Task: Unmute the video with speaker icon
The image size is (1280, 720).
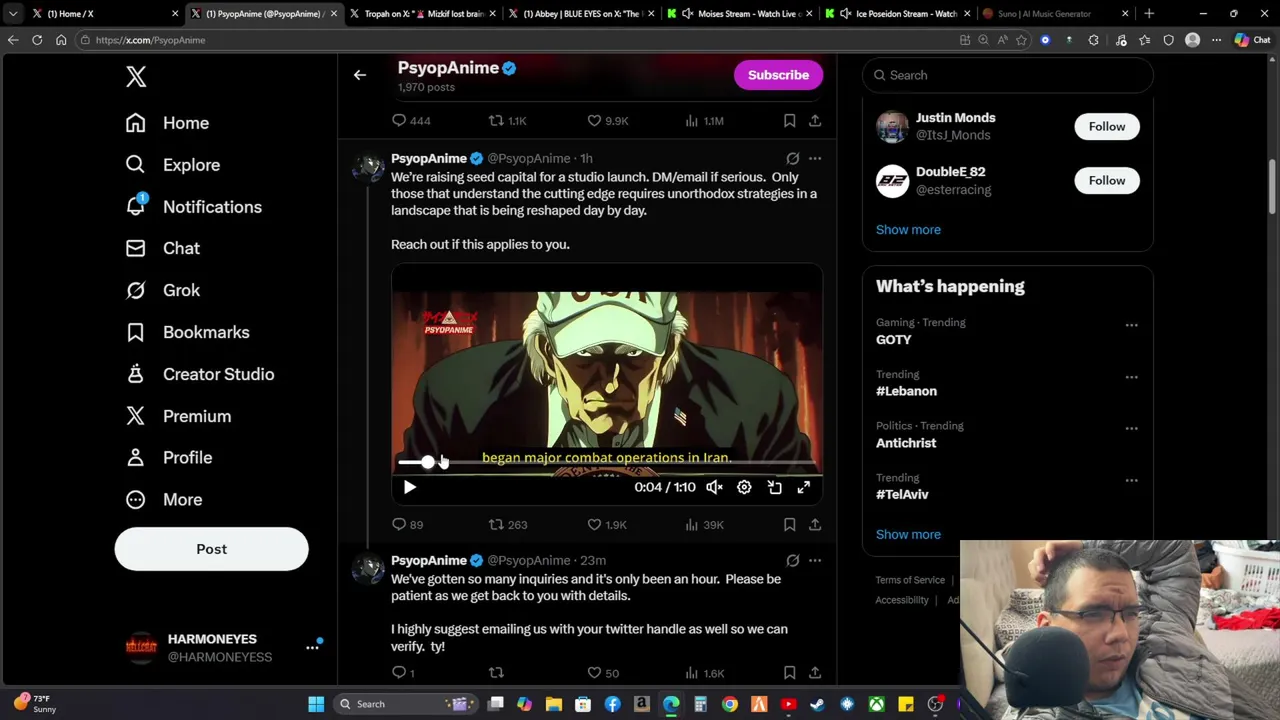Action: (714, 487)
